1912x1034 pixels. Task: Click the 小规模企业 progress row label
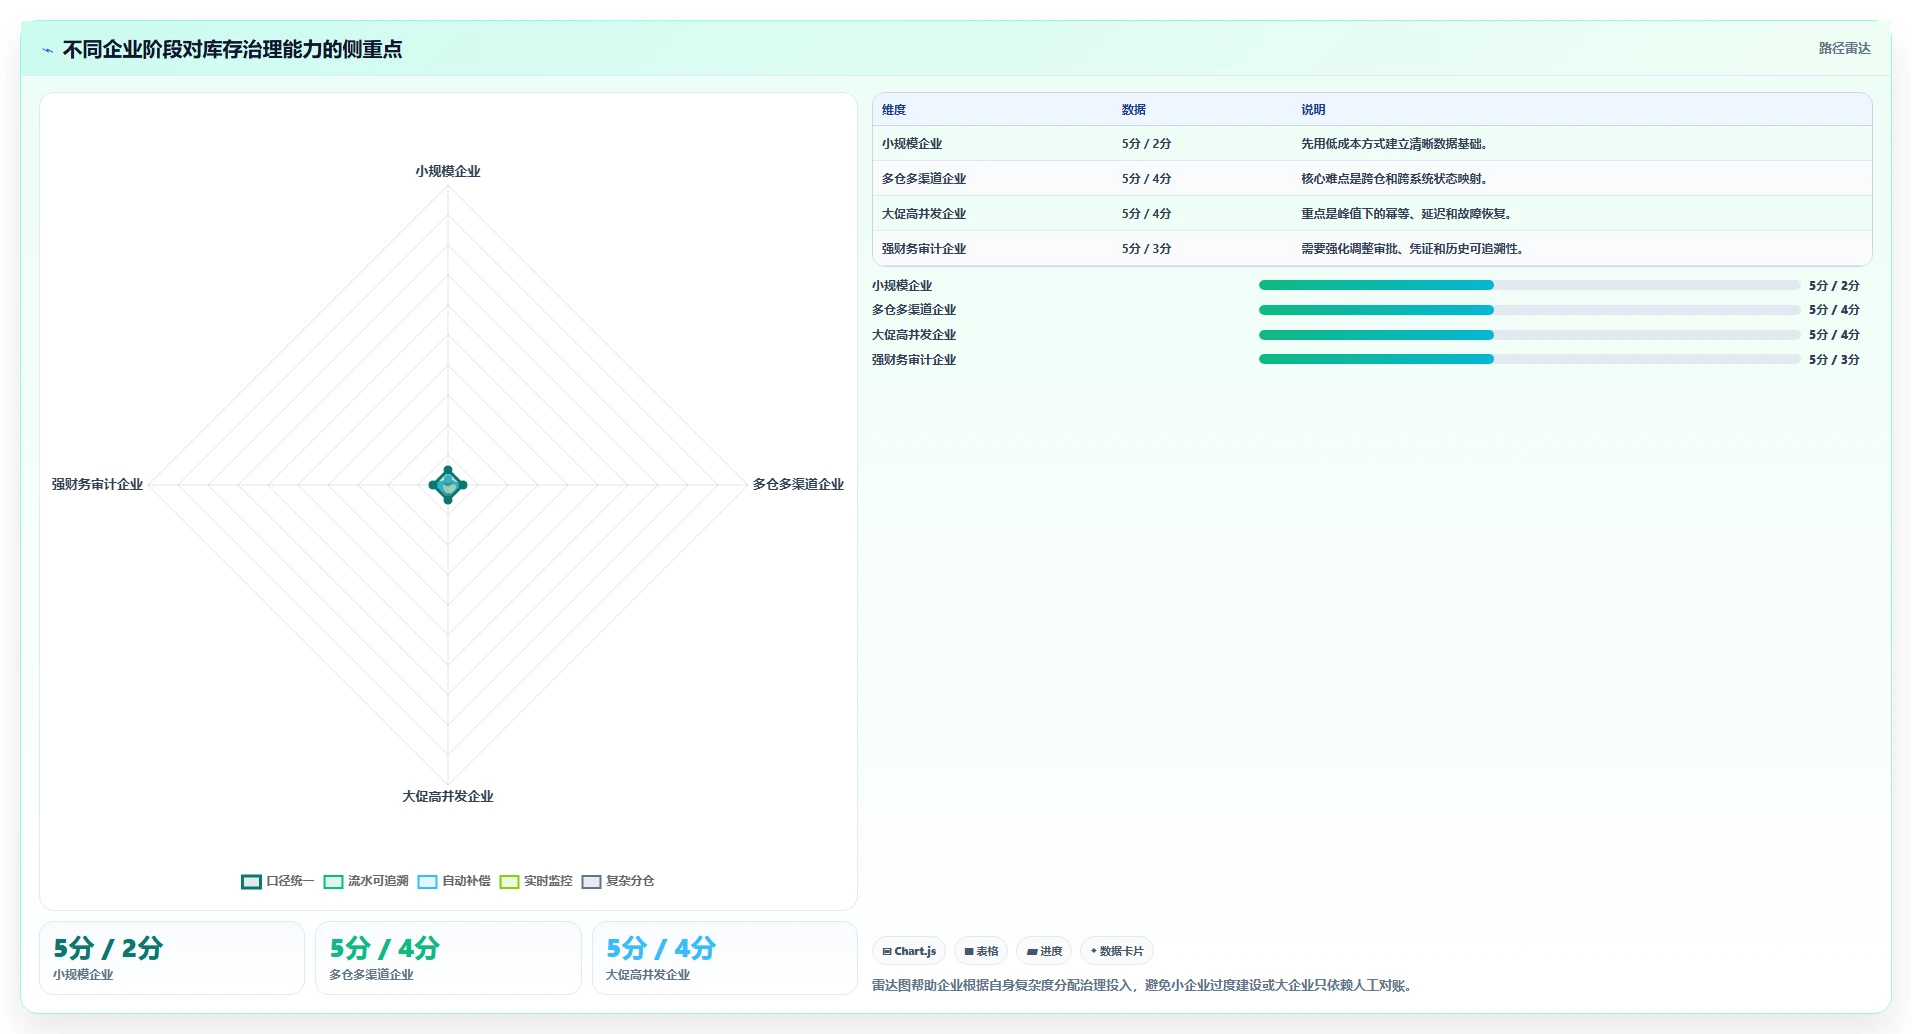point(902,286)
